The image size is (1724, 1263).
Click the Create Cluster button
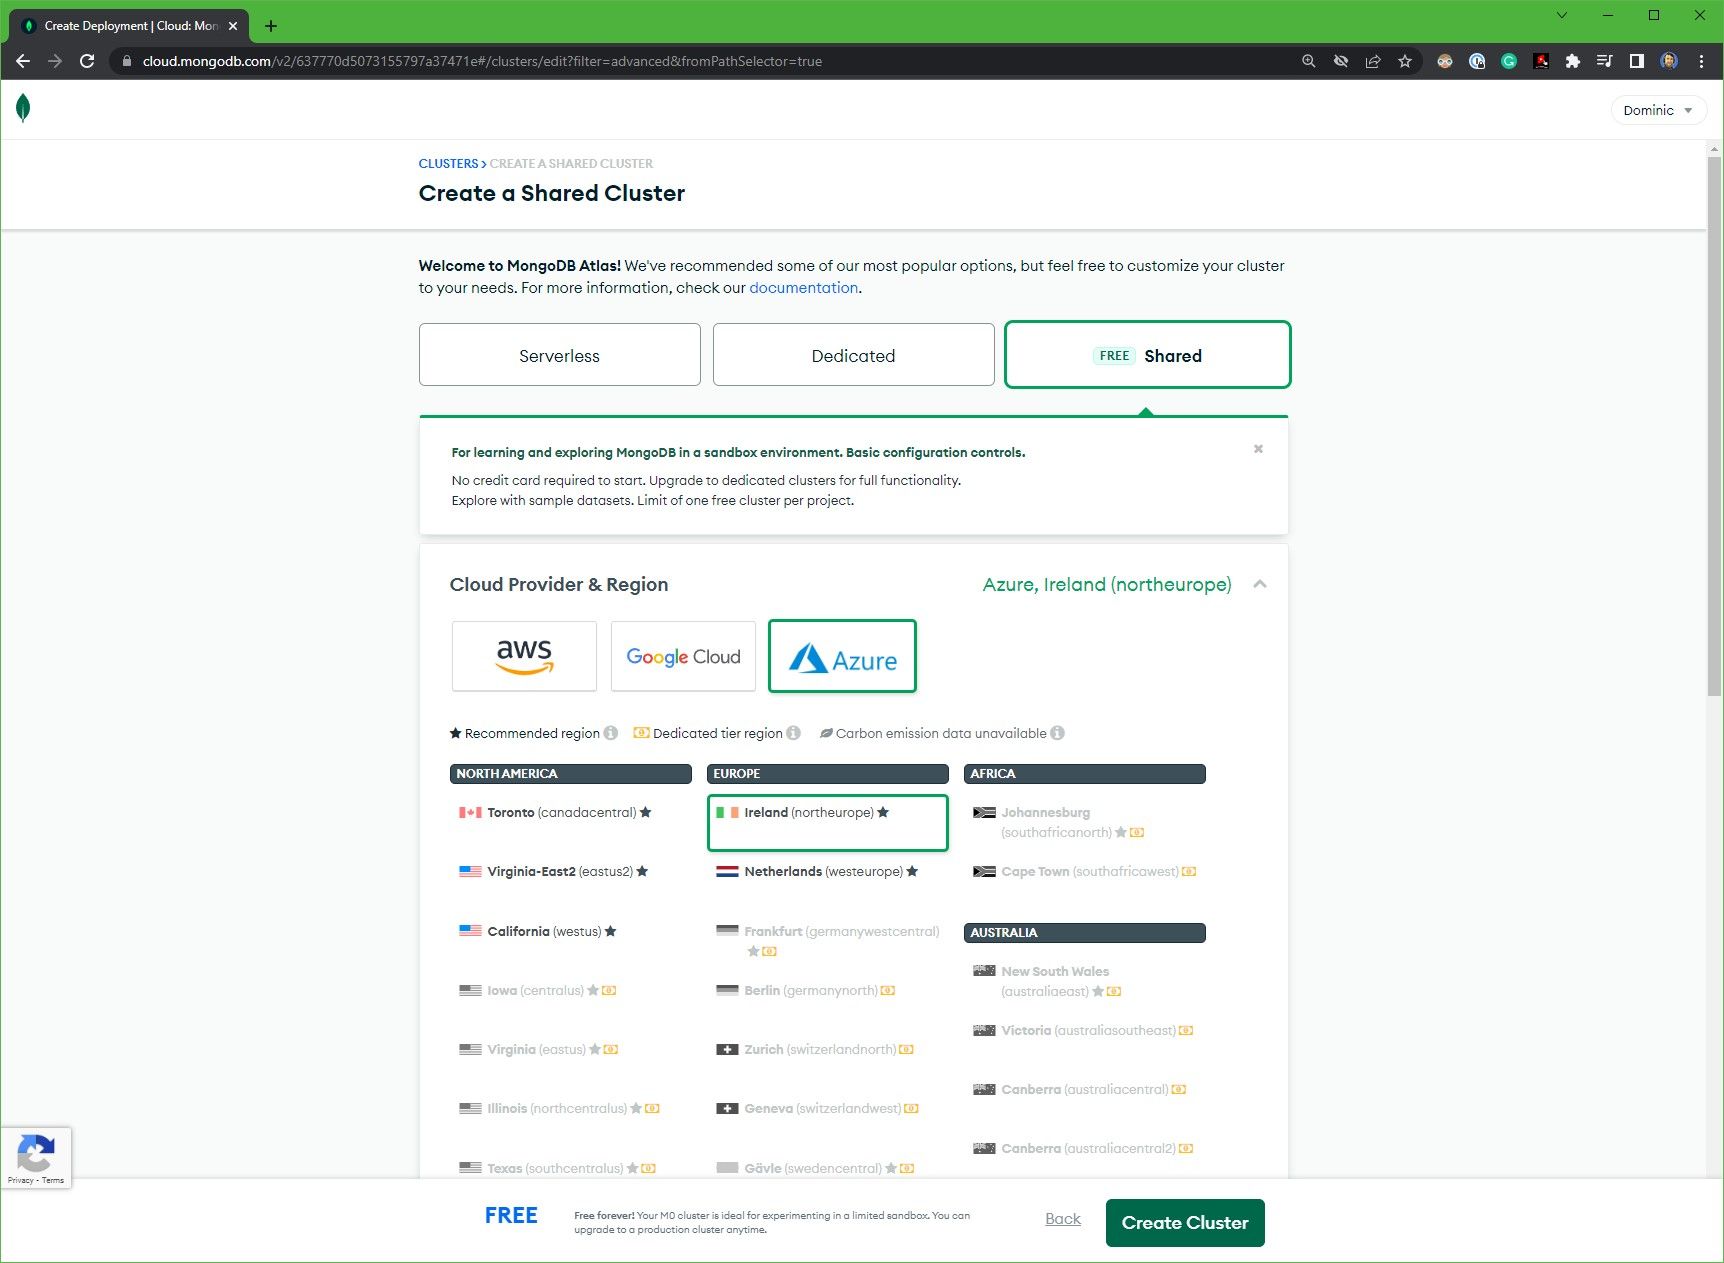coord(1185,1222)
